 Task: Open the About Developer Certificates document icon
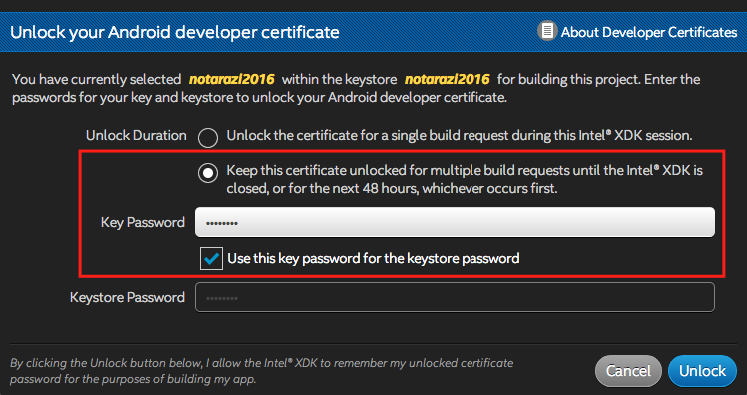click(x=547, y=31)
